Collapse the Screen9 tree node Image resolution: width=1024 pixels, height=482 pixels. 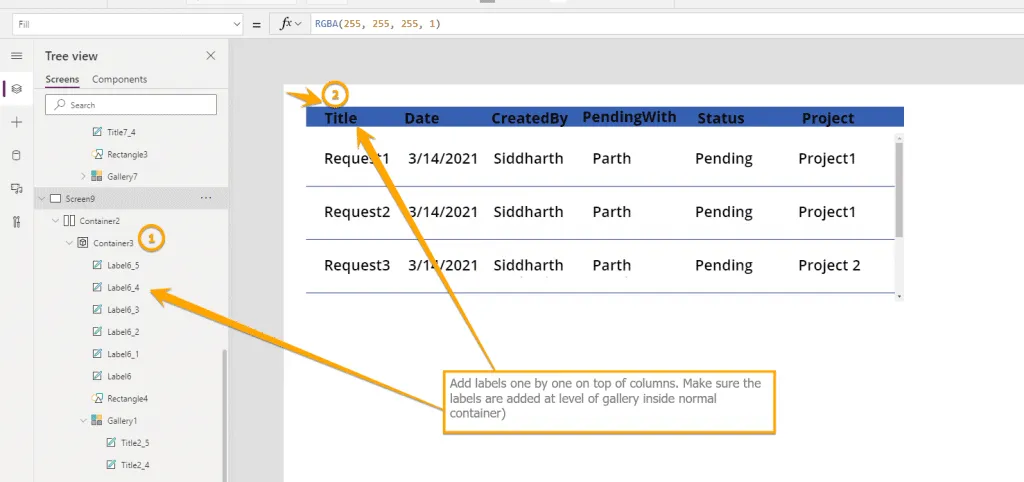click(x=42, y=199)
